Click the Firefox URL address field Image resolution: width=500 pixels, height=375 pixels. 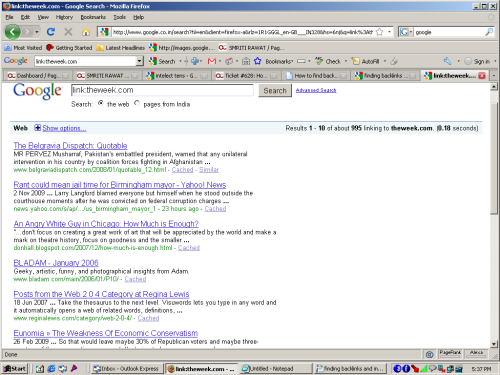click(x=243, y=32)
